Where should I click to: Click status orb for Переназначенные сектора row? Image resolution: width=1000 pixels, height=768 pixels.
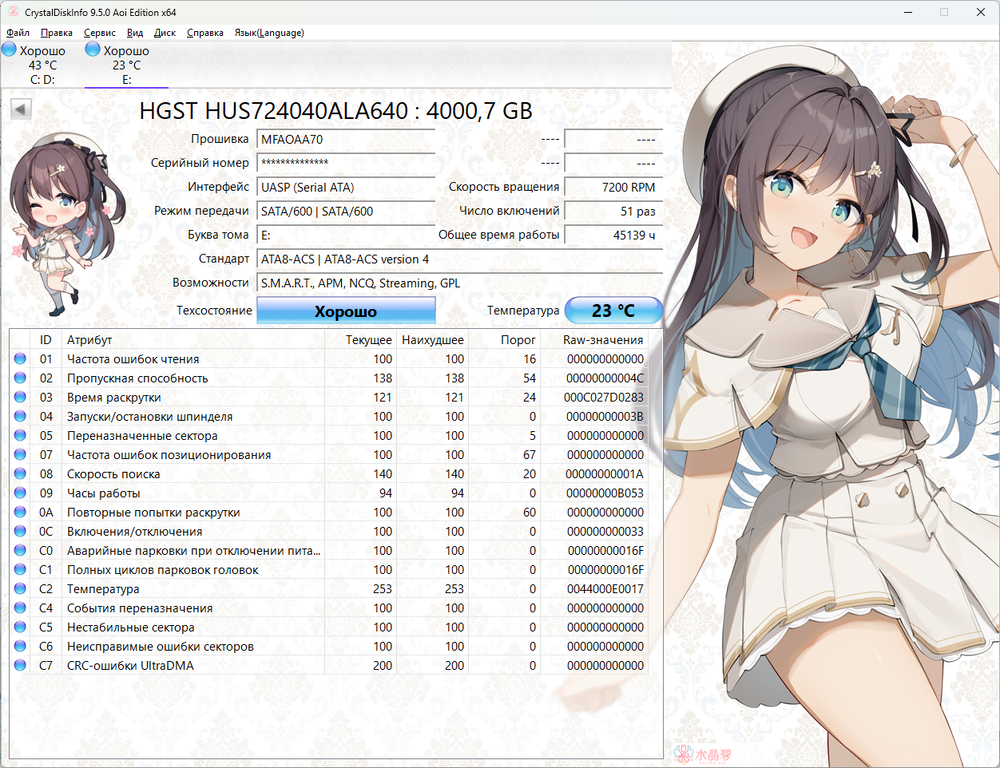[20, 436]
